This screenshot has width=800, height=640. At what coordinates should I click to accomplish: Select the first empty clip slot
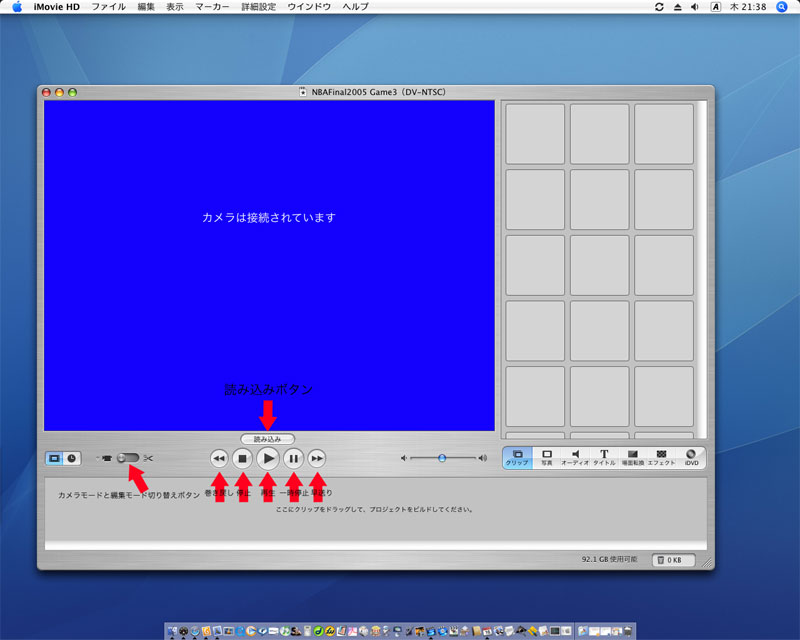[535, 133]
